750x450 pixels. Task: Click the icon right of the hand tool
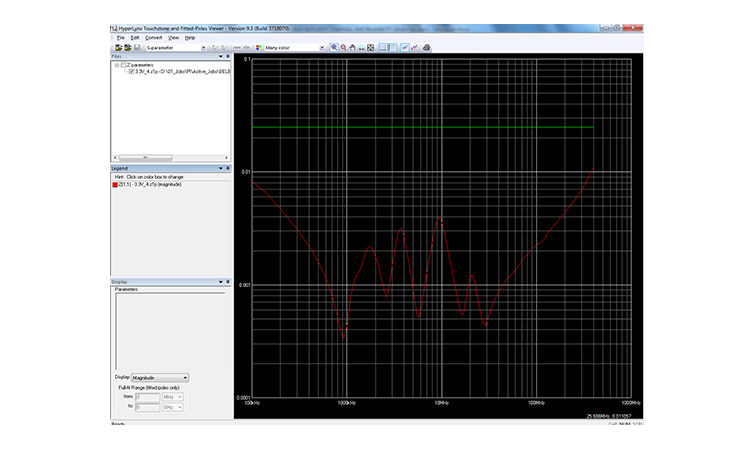[x=362, y=48]
